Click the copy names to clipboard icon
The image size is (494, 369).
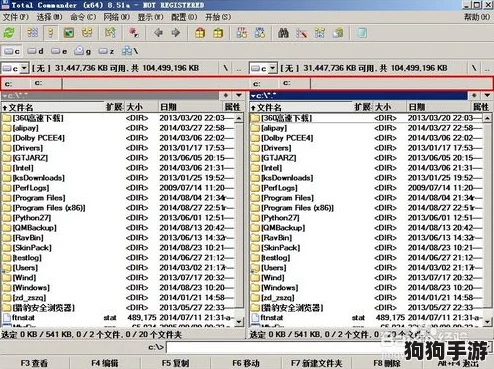point(338,33)
